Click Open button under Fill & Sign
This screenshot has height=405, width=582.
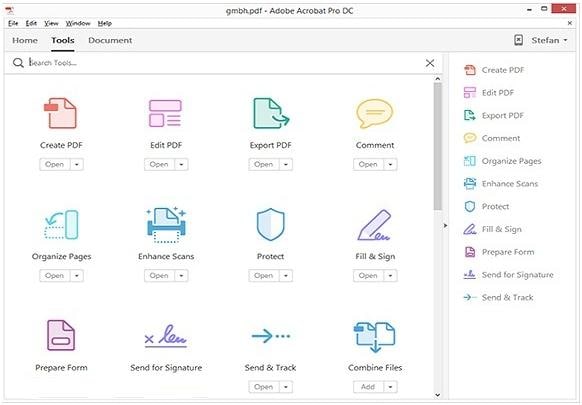[x=368, y=276]
